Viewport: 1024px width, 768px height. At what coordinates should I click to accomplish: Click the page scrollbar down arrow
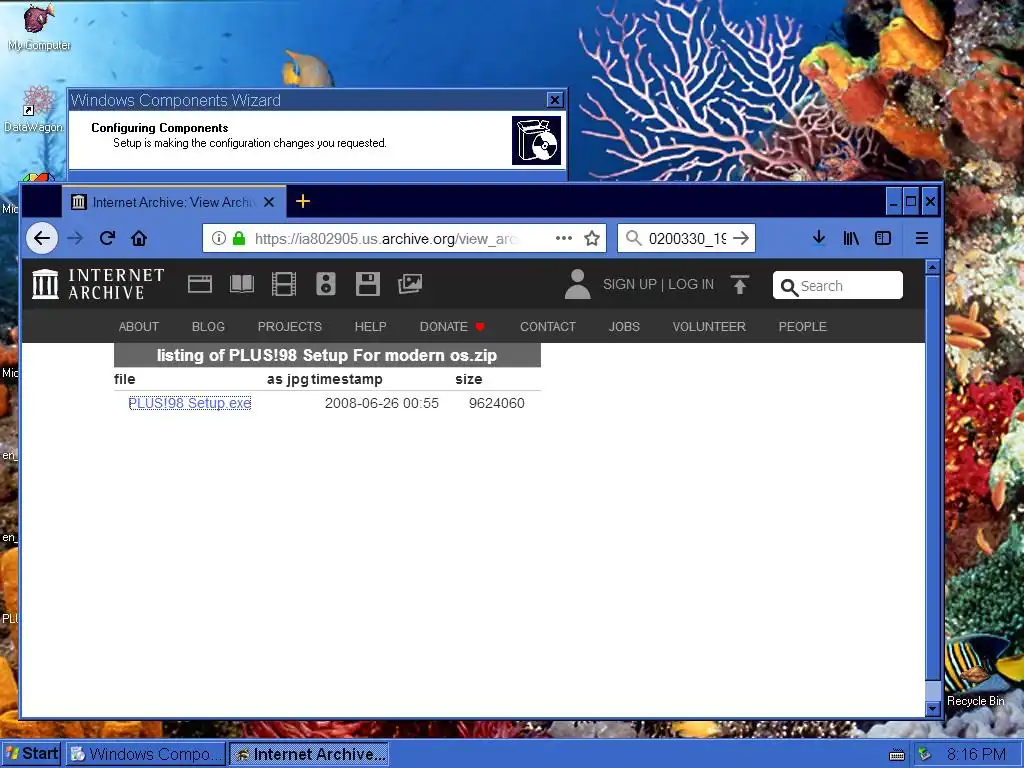[933, 708]
